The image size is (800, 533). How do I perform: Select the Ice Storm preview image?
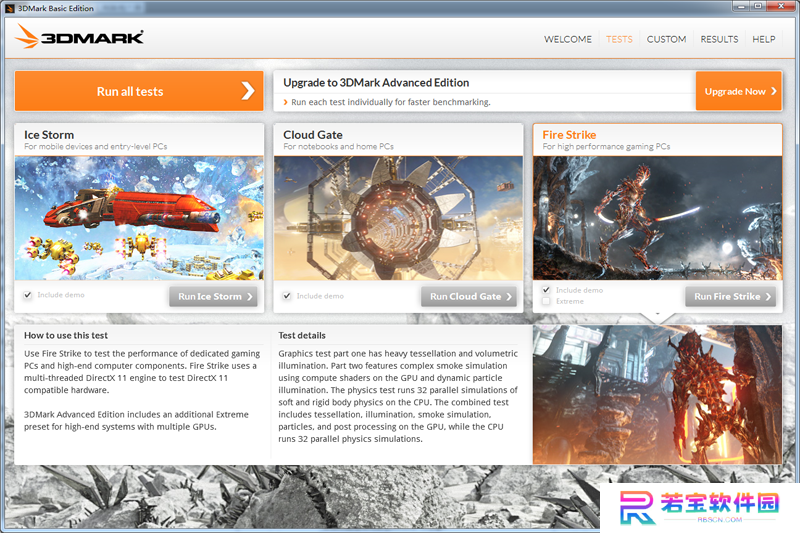click(139, 218)
